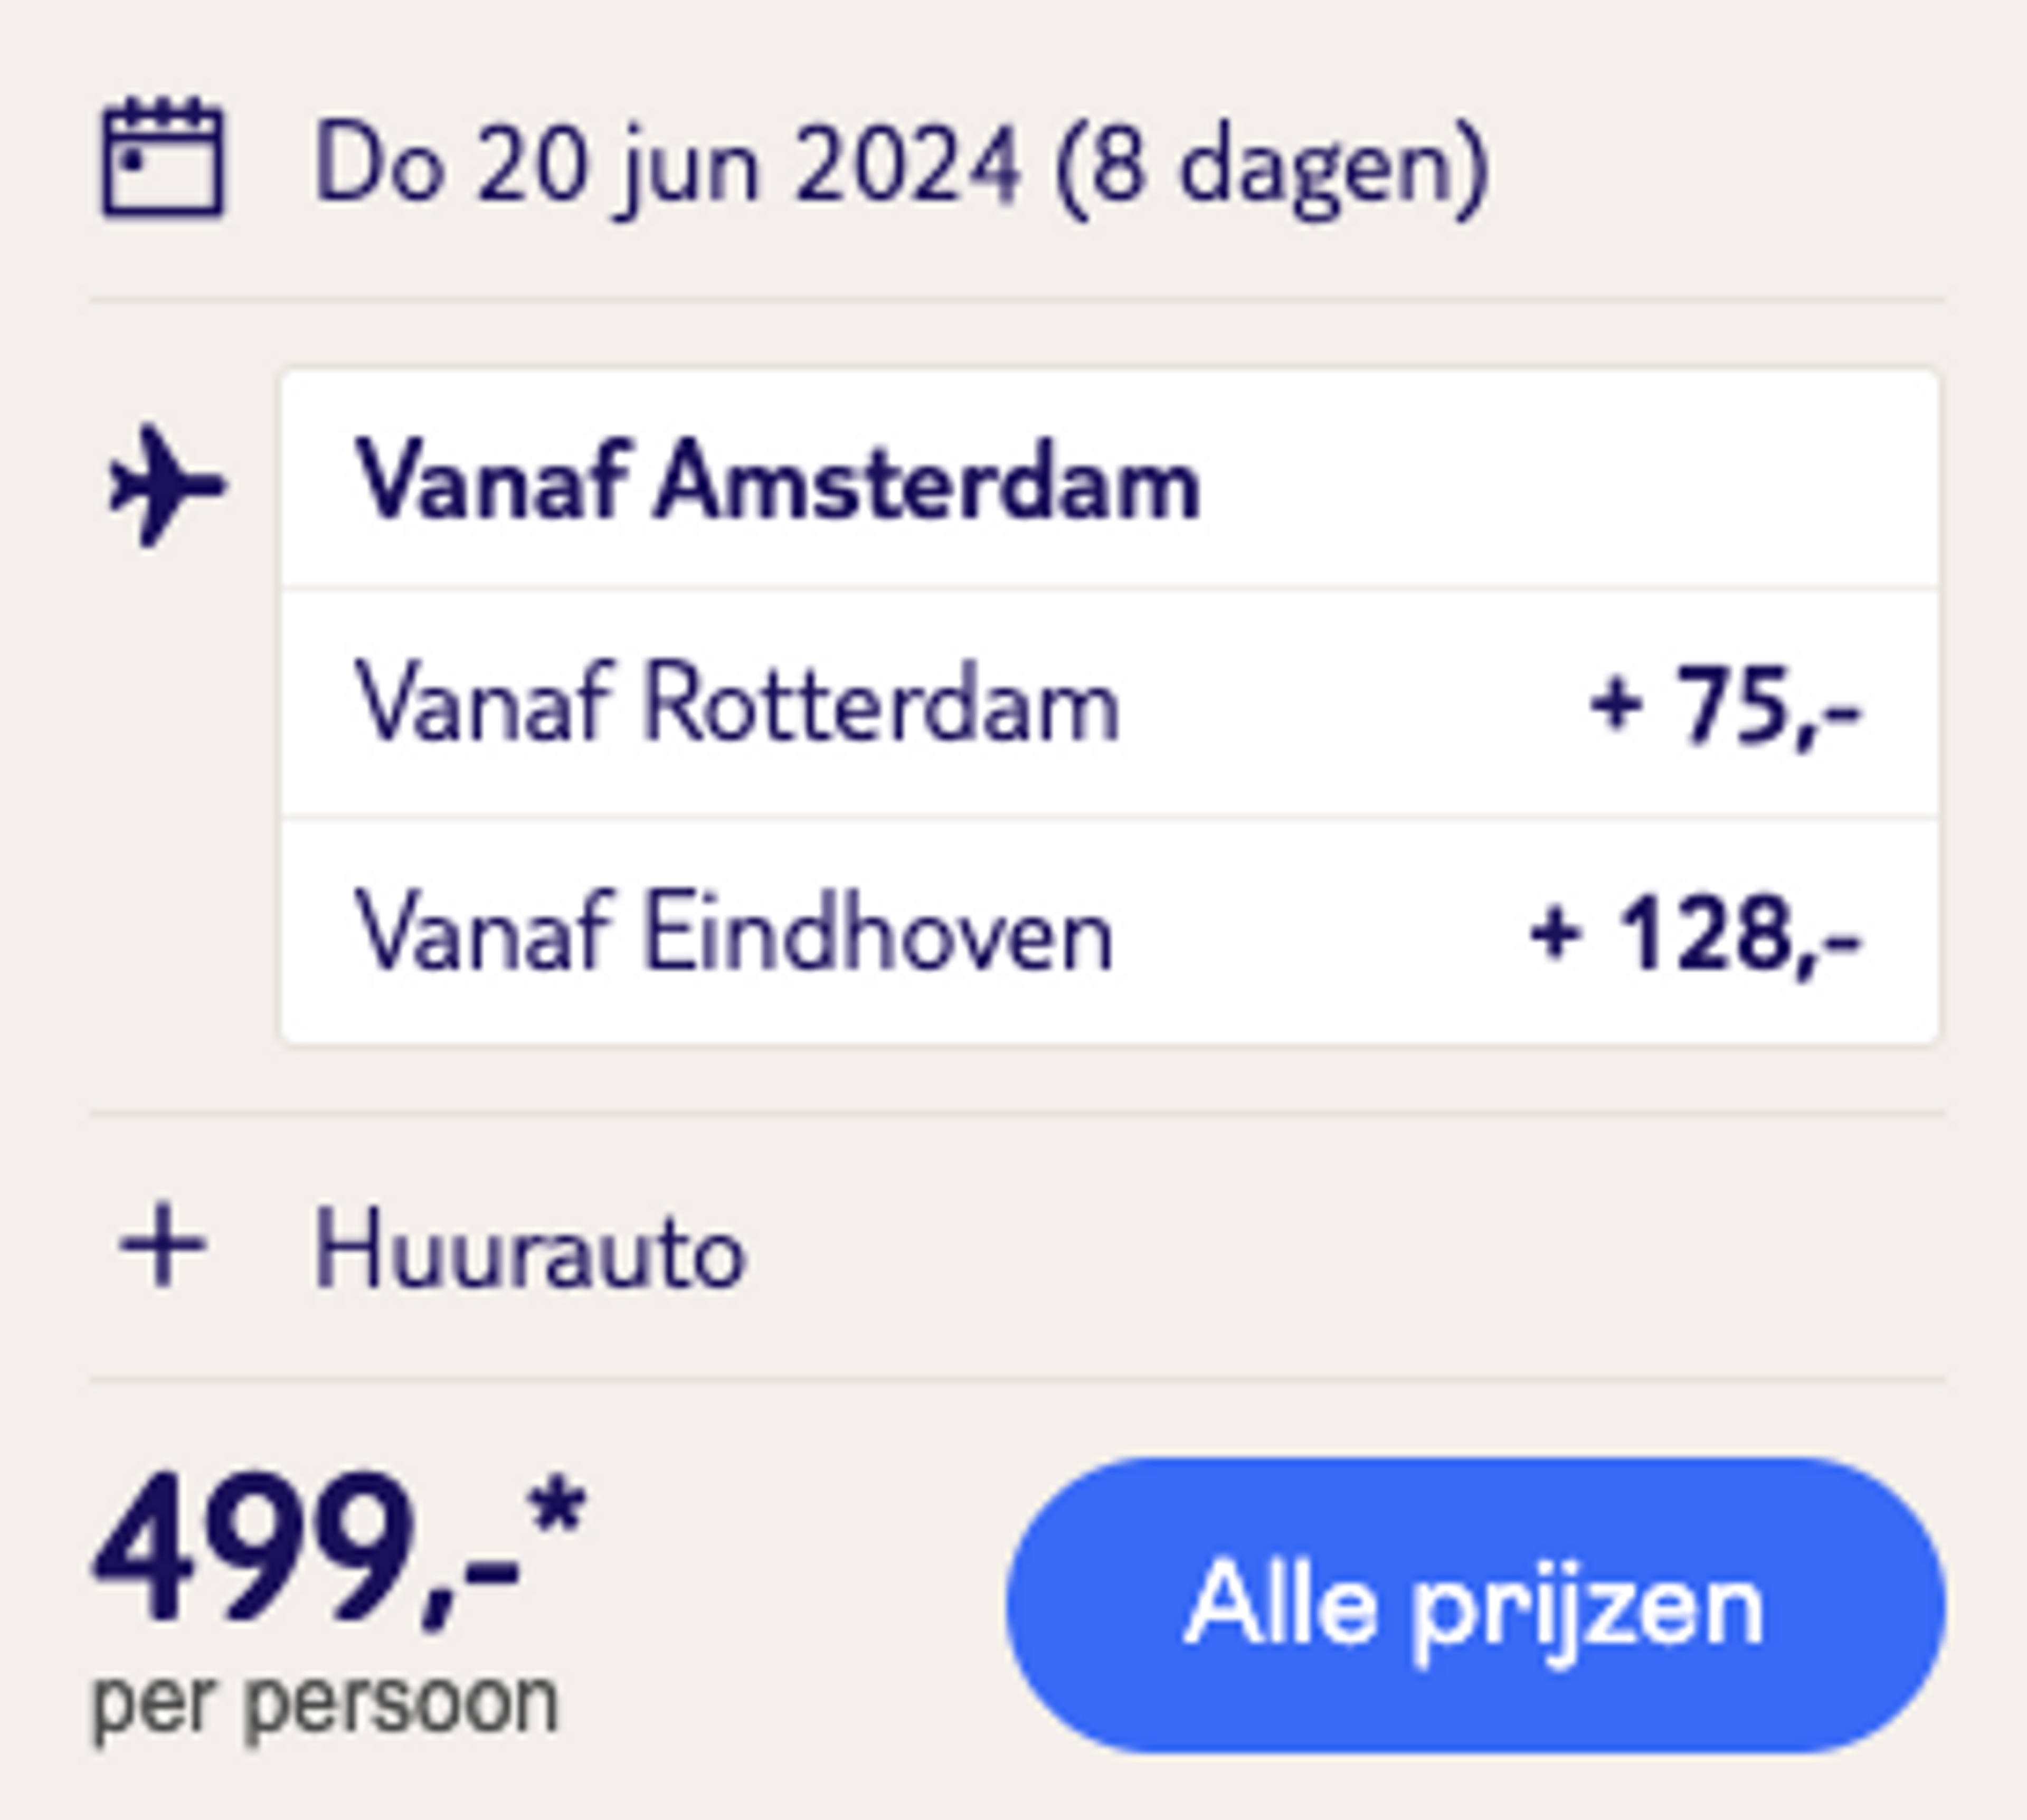
Task: Click the asterisk after the 499 price
Action: pos(557,1508)
